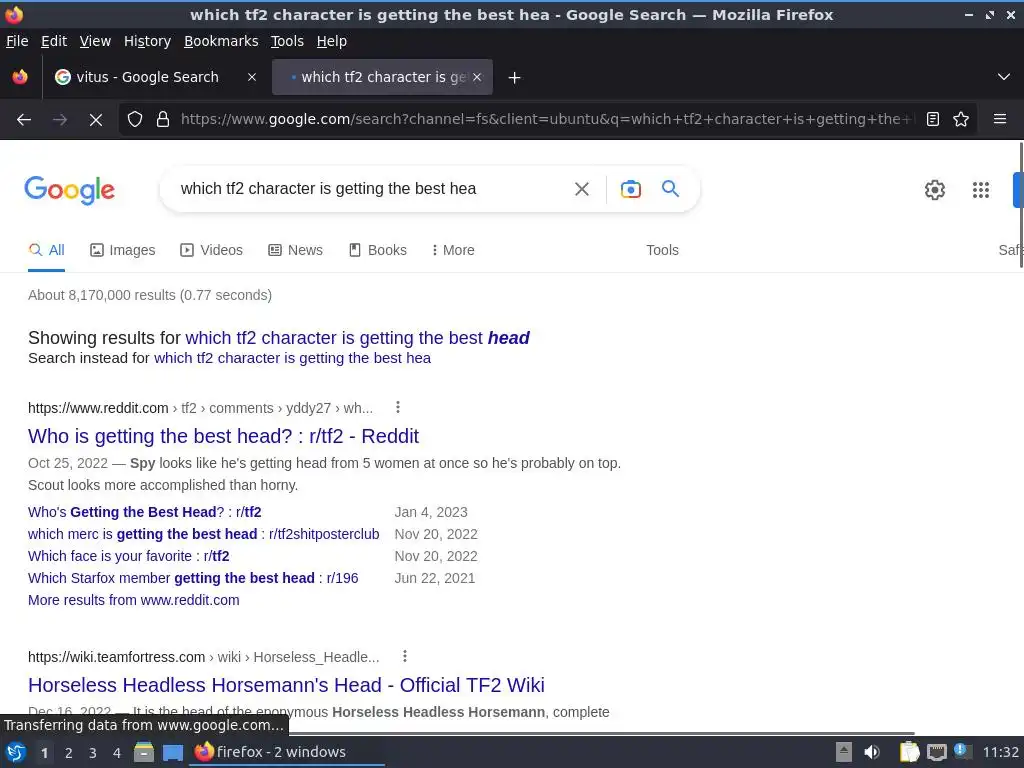Open the clipboard manager tray icon

908,752
